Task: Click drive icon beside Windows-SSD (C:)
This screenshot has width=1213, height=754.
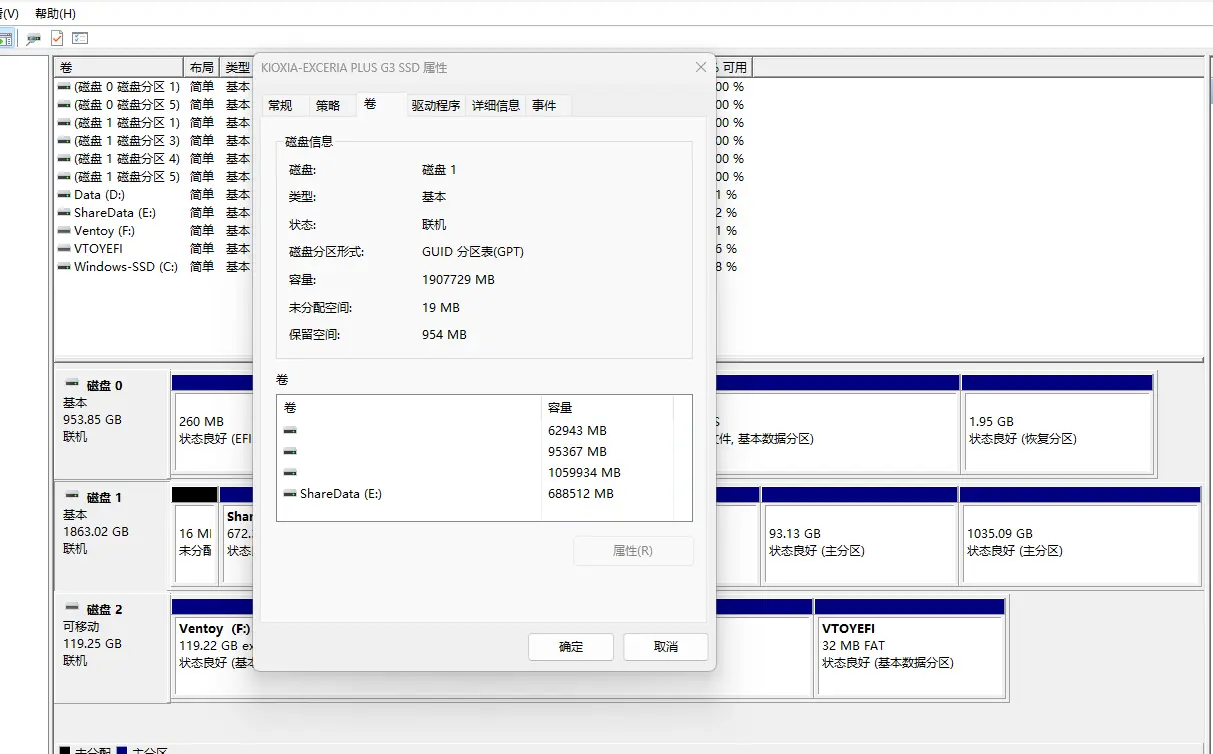Action: (x=64, y=267)
